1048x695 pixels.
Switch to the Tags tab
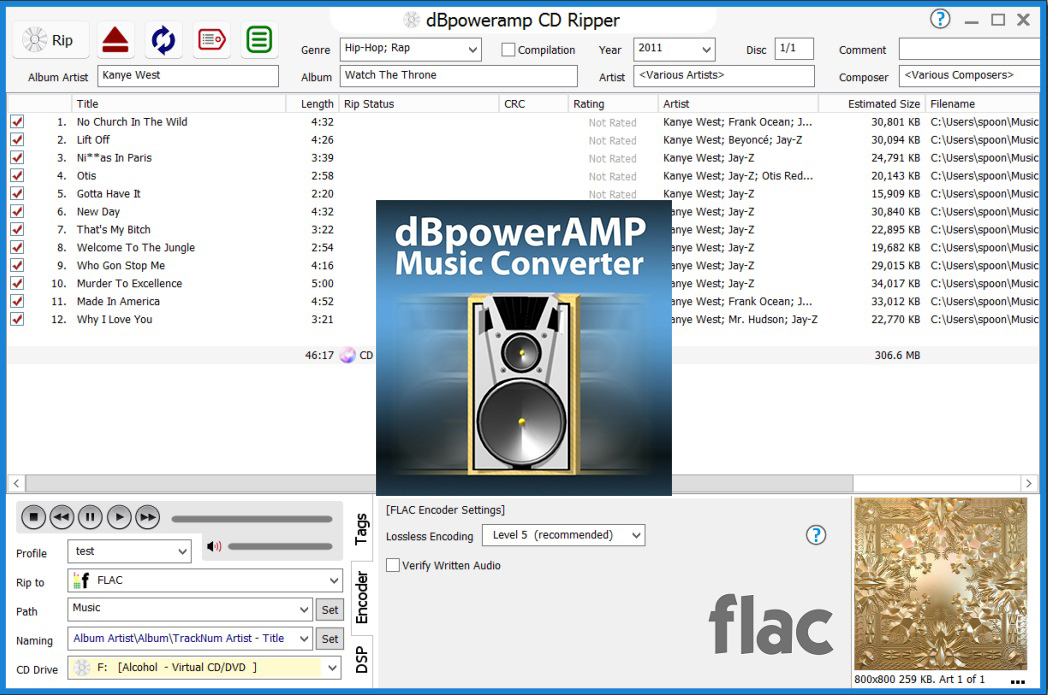[362, 529]
